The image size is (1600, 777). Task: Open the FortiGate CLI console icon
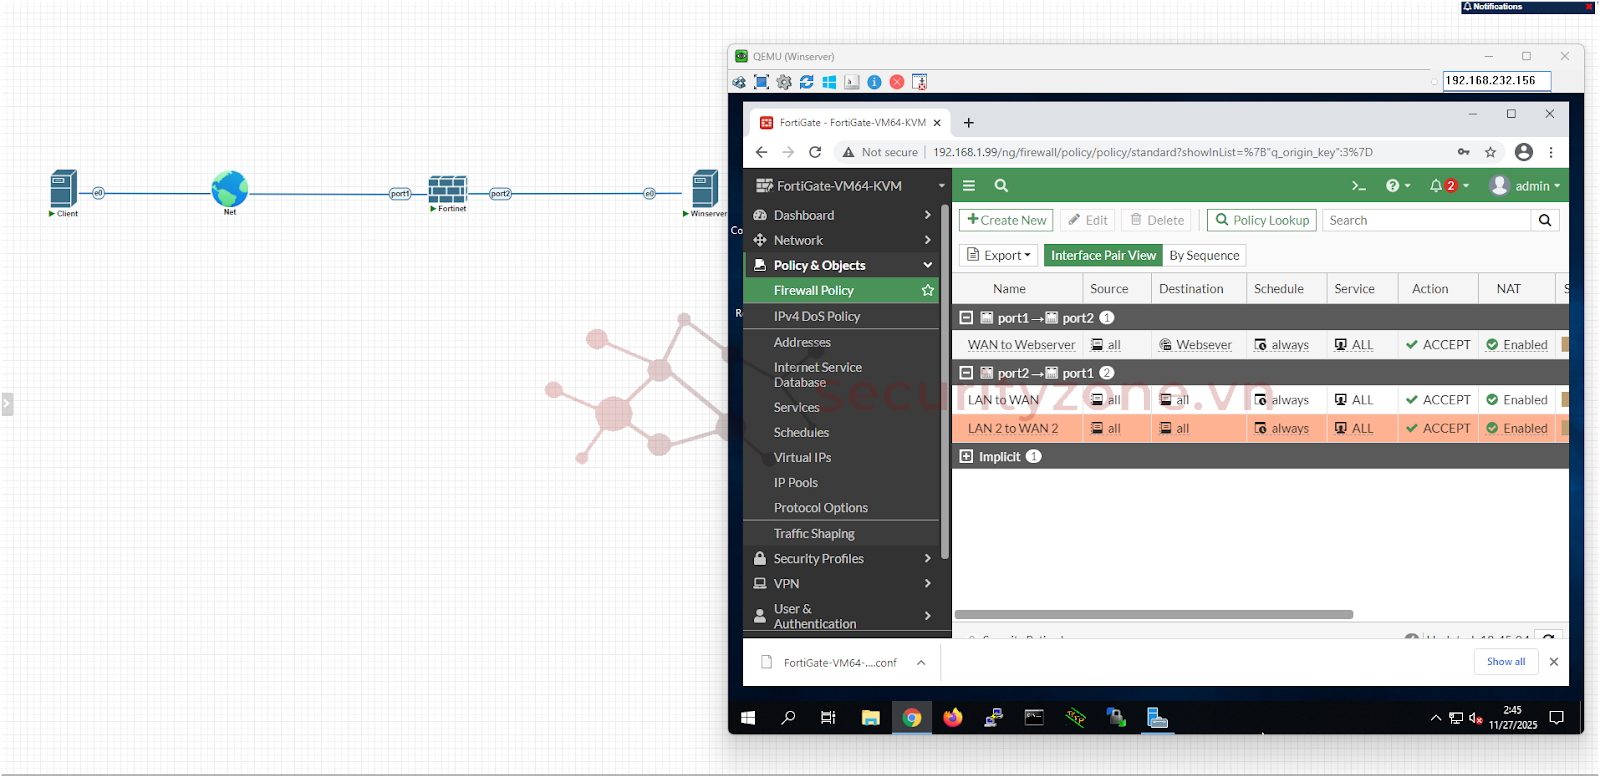(x=1358, y=186)
